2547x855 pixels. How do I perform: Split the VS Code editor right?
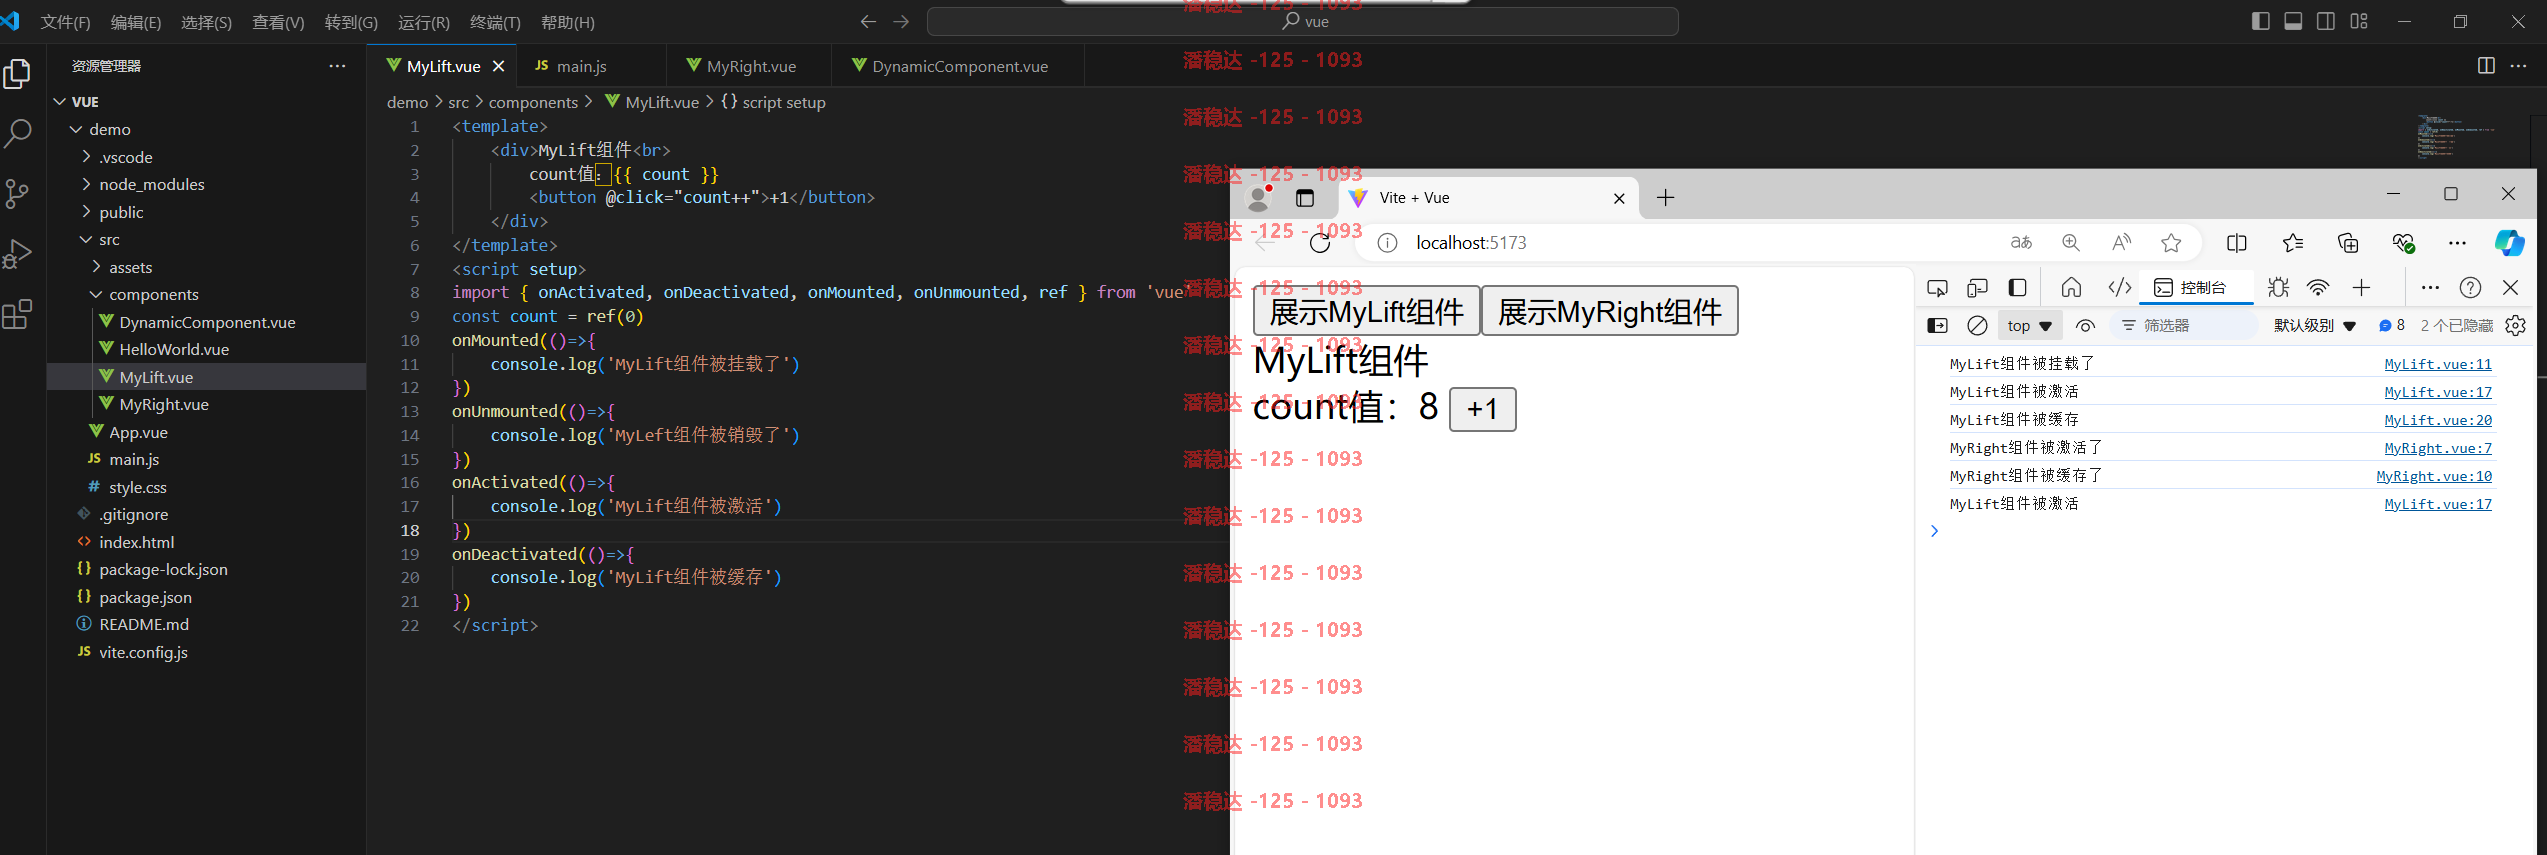pyautogui.click(x=2486, y=66)
